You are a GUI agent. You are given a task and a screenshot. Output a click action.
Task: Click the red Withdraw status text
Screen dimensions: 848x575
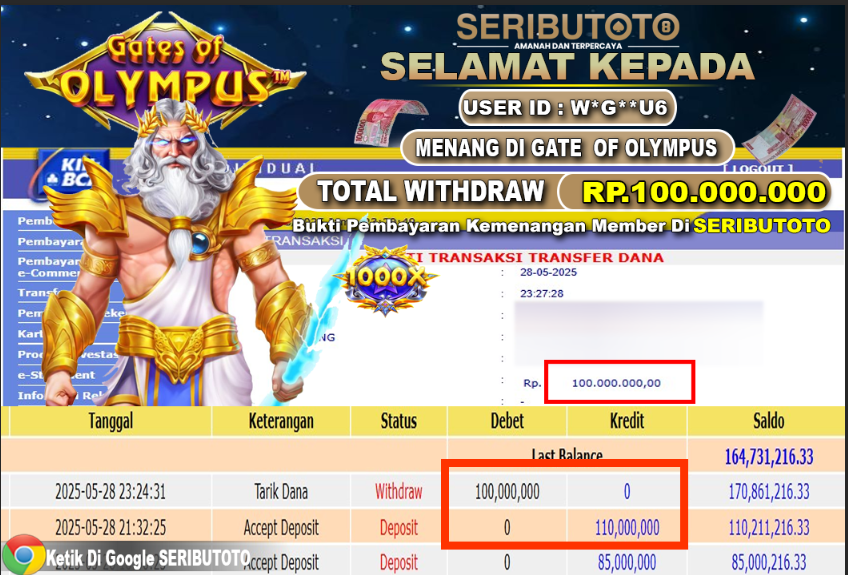click(399, 492)
